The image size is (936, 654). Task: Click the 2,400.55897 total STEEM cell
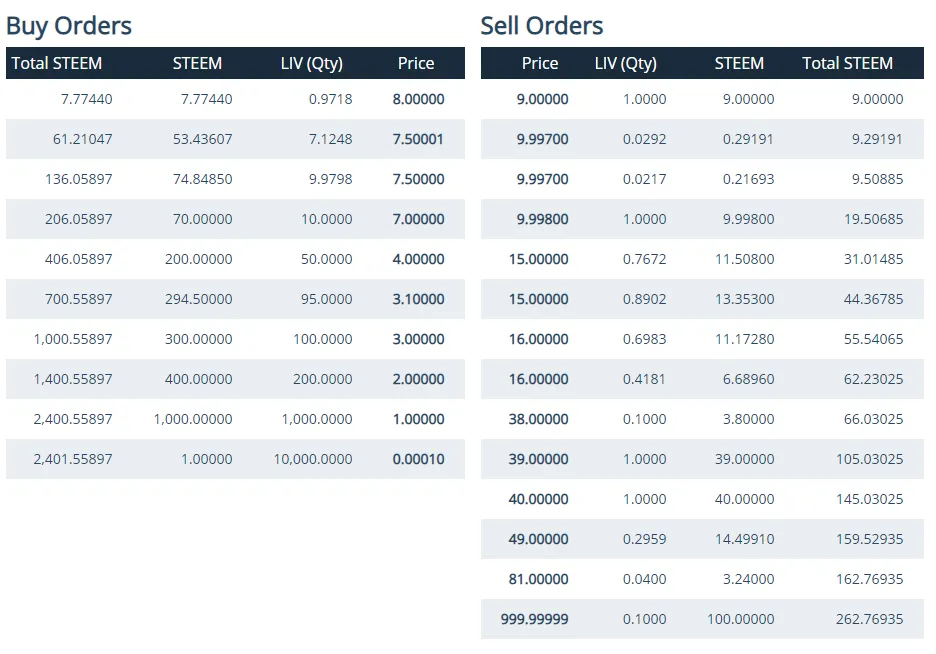(x=73, y=419)
